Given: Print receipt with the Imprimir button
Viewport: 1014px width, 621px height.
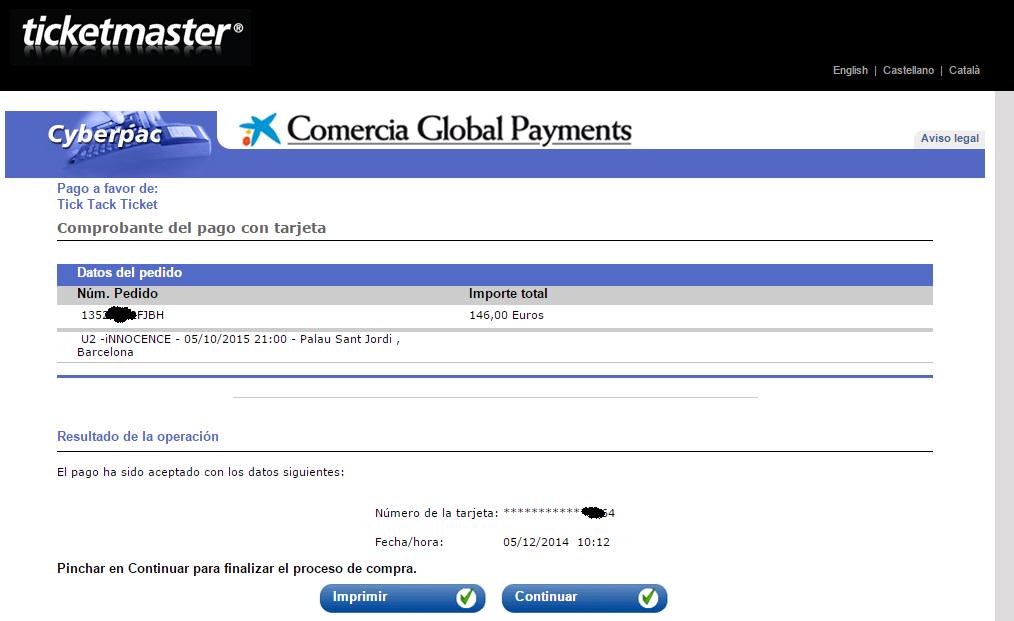Looking at the screenshot, I should 403,598.
